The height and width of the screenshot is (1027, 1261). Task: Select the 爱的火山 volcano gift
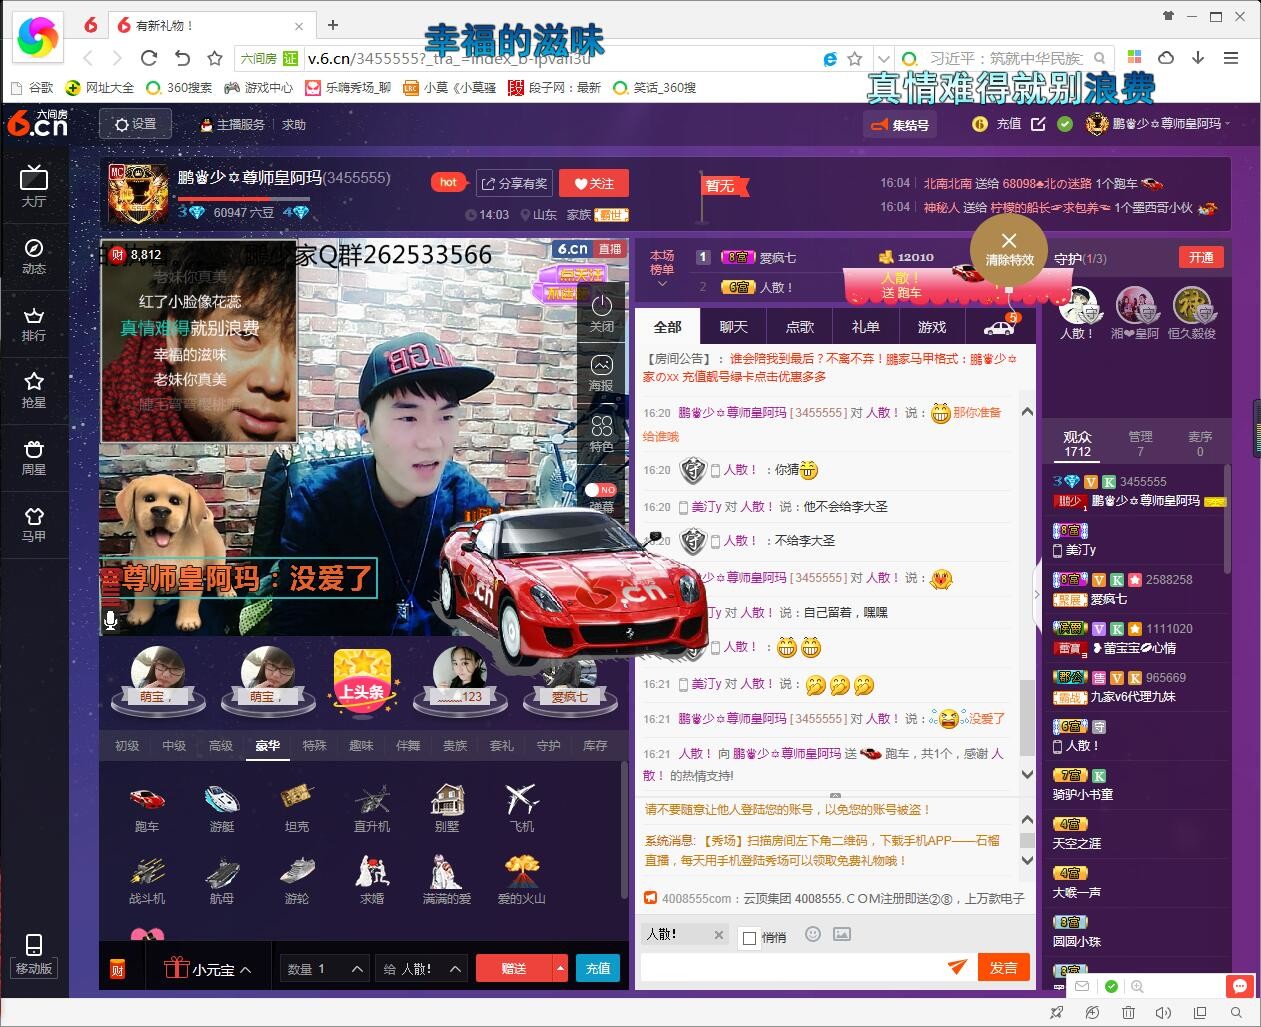click(x=522, y=880)
